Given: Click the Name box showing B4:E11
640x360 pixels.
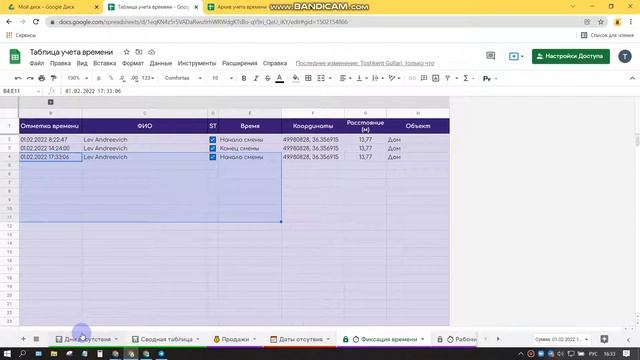Looking at the screenshot, I should tap(22, 91).
